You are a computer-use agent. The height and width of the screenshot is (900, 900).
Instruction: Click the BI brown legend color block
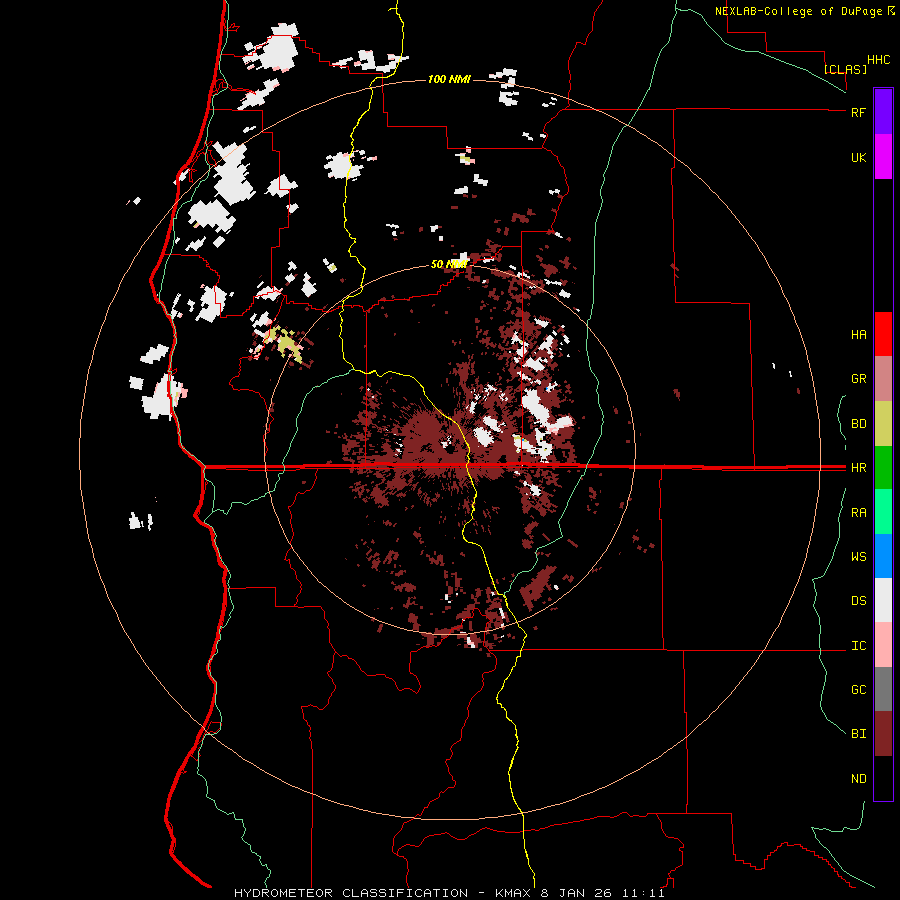click(x=883, y=734)
